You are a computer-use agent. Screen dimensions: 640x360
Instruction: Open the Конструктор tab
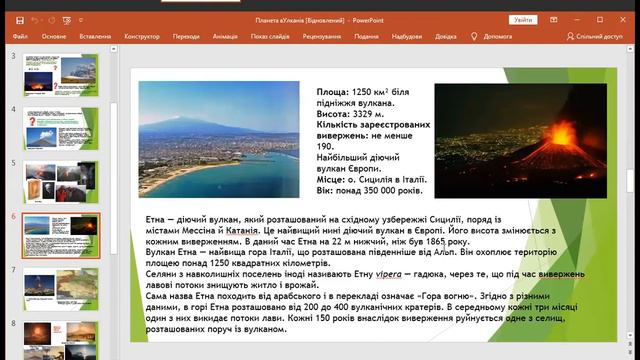[142, 36]
